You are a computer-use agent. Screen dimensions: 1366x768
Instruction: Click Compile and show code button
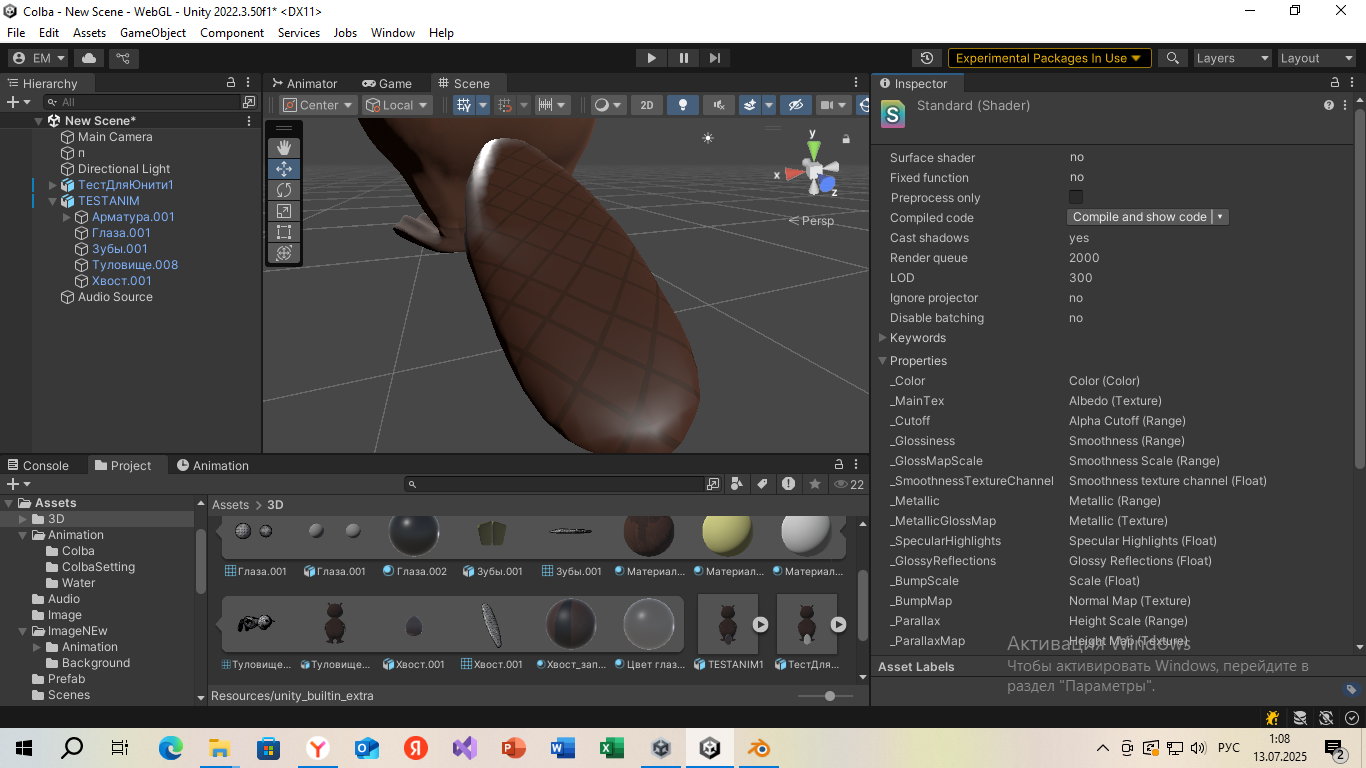(1139, 217)
